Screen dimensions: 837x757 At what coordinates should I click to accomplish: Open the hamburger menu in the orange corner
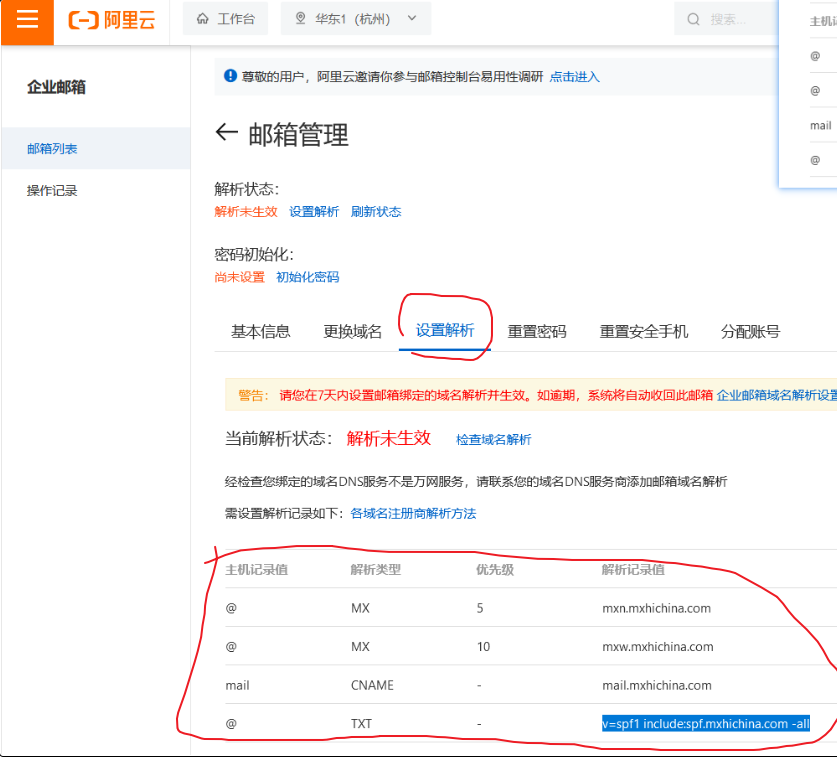click(27, 19)
